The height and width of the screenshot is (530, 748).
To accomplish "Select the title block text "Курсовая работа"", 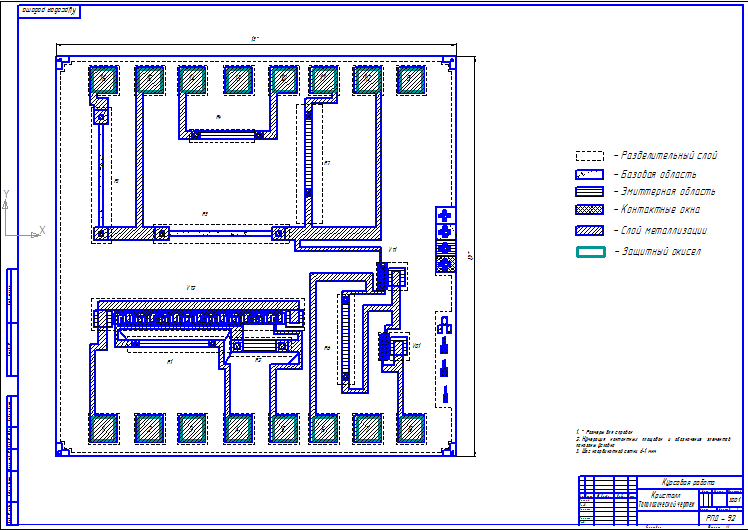I will (688, 482).
